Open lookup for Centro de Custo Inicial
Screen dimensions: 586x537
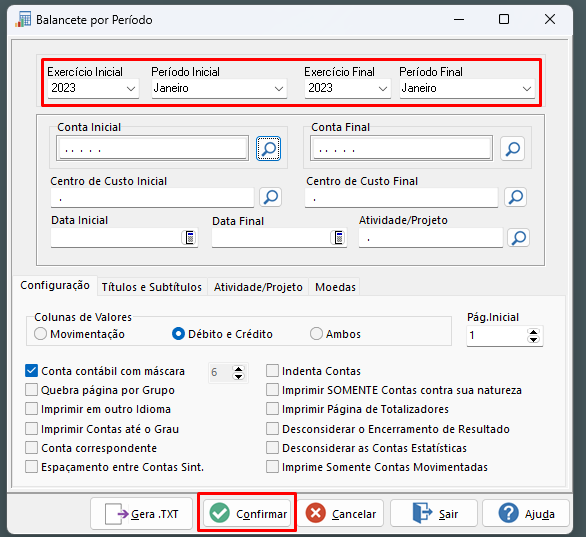[271, 197]
